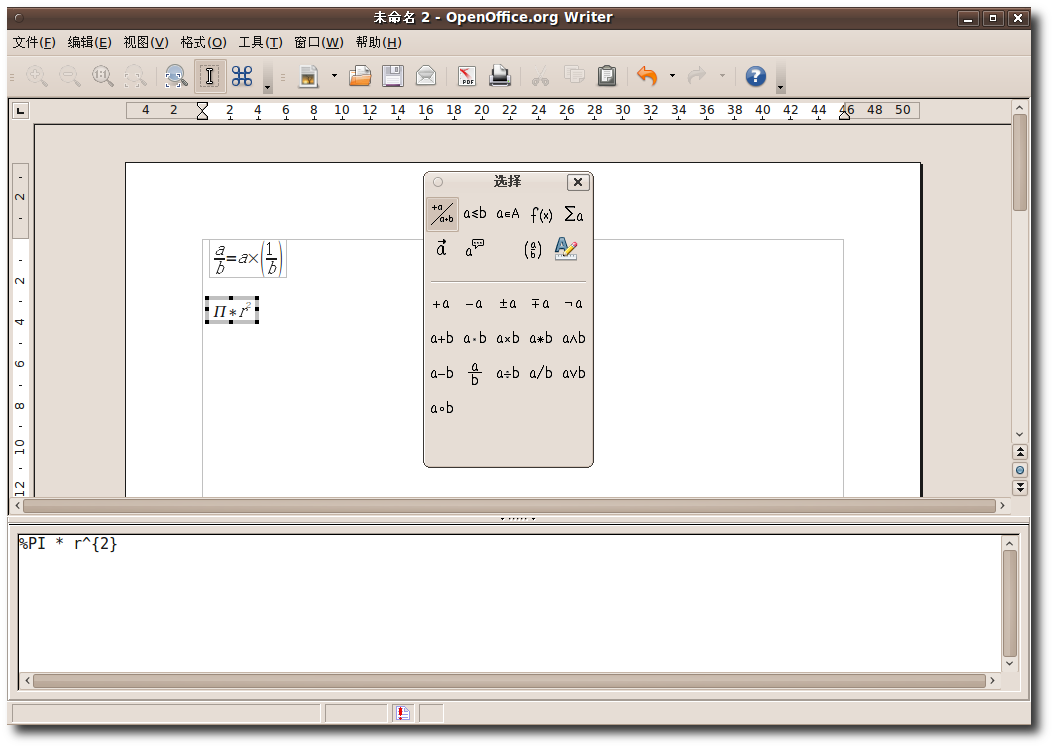
Task: Open the 格式(O) menu
Action: tap(203, 42)
